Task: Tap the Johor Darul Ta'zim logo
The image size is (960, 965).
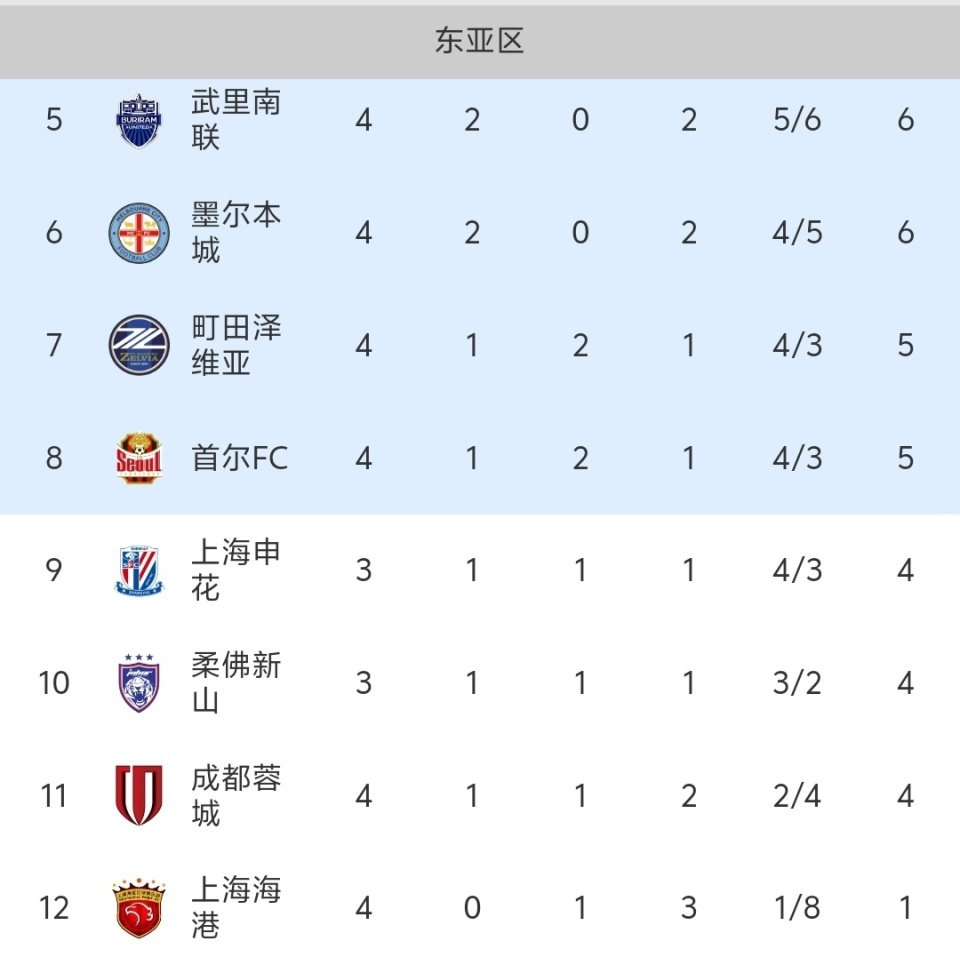Action: tap(139, 683)
